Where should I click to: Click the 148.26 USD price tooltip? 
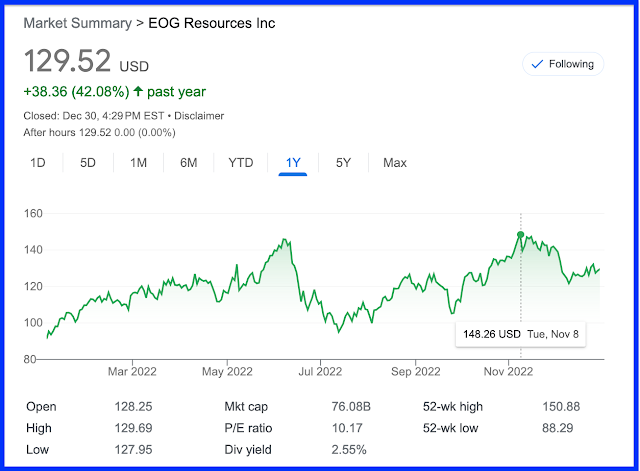[521, 334]
